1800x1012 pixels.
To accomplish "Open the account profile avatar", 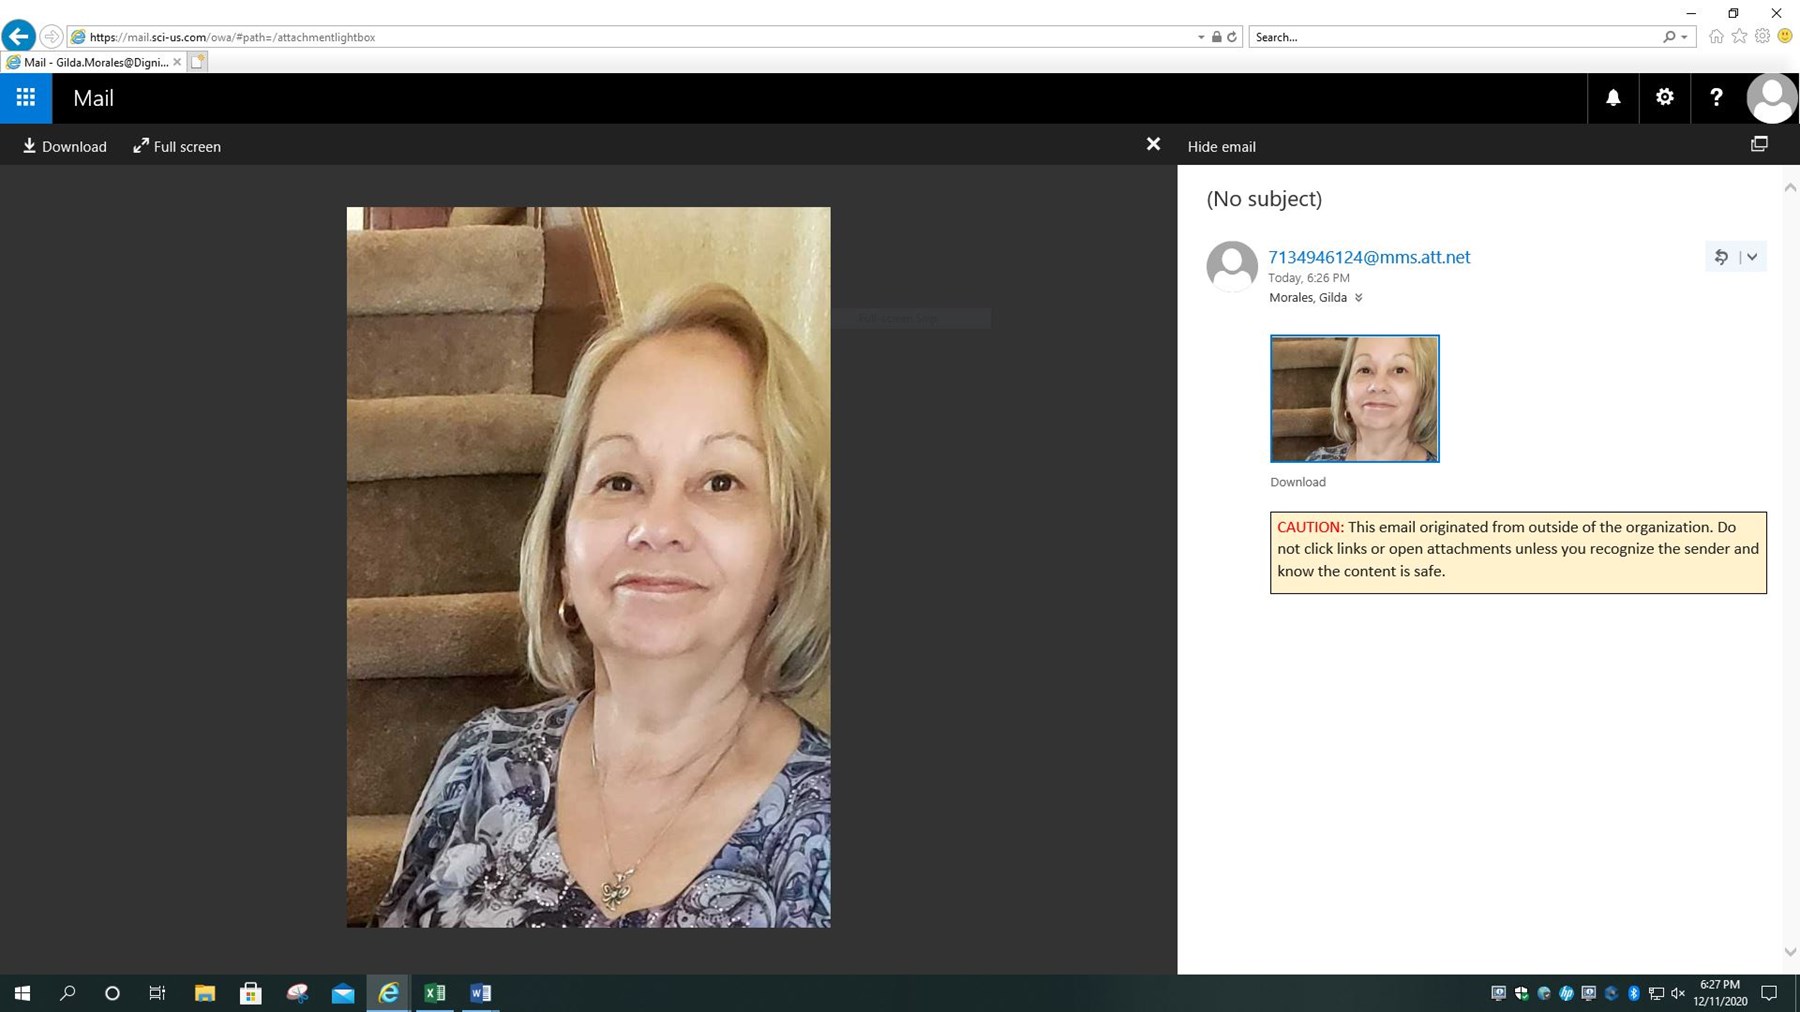I will pyautogui.click(x=1771, y=98).
